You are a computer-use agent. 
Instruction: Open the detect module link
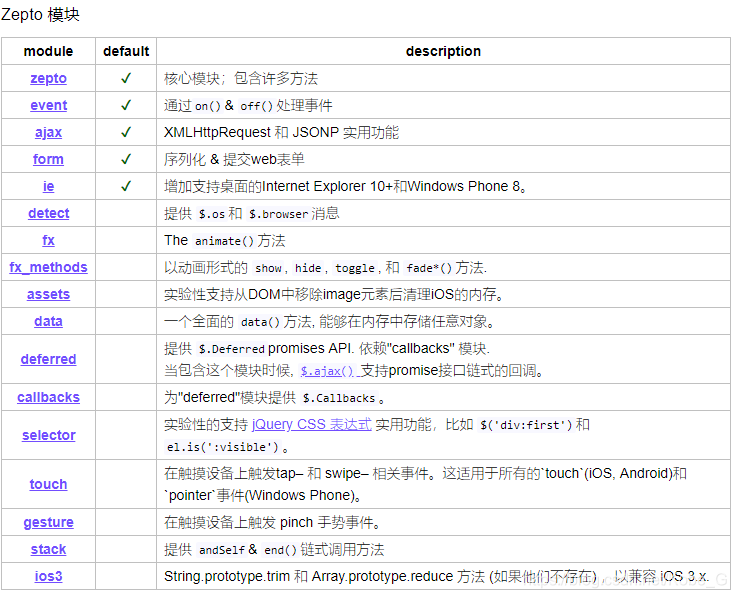click(48, 213)
